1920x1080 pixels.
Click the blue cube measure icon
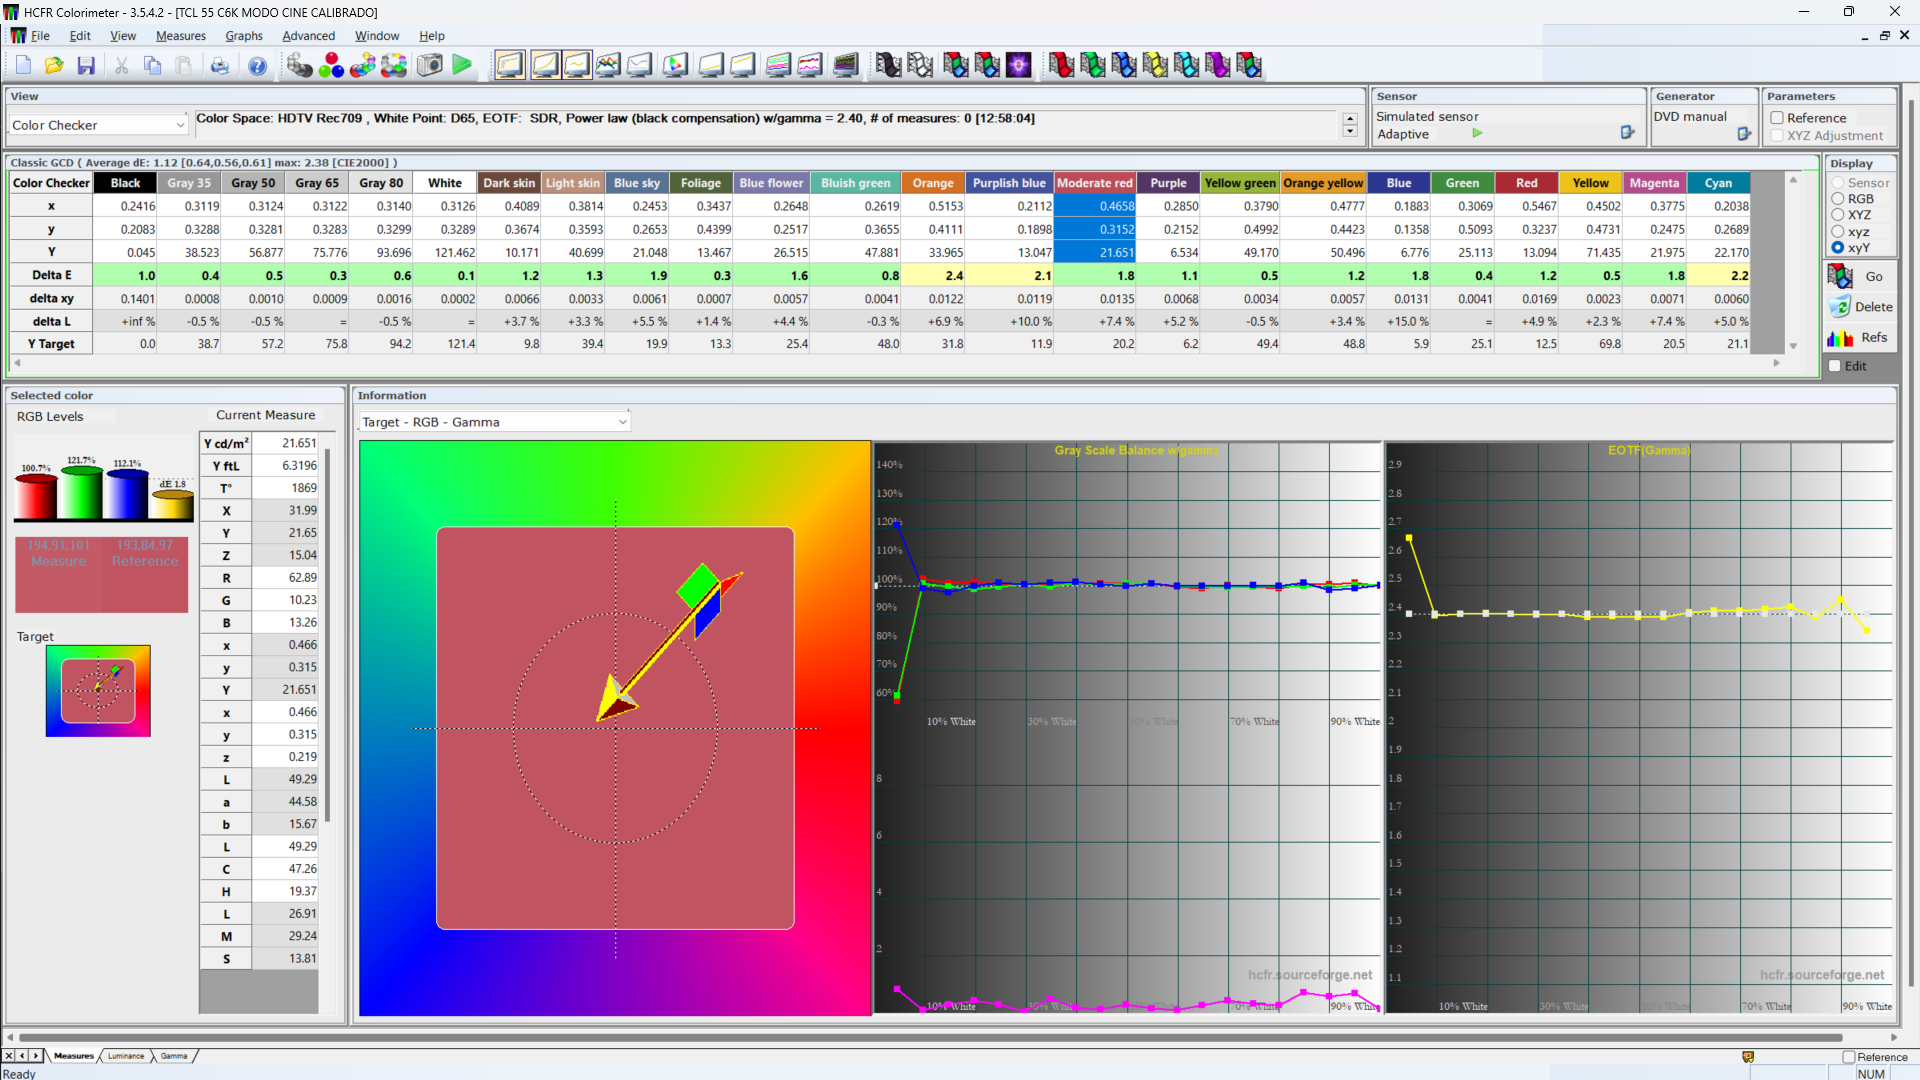tap(1124, 66)
